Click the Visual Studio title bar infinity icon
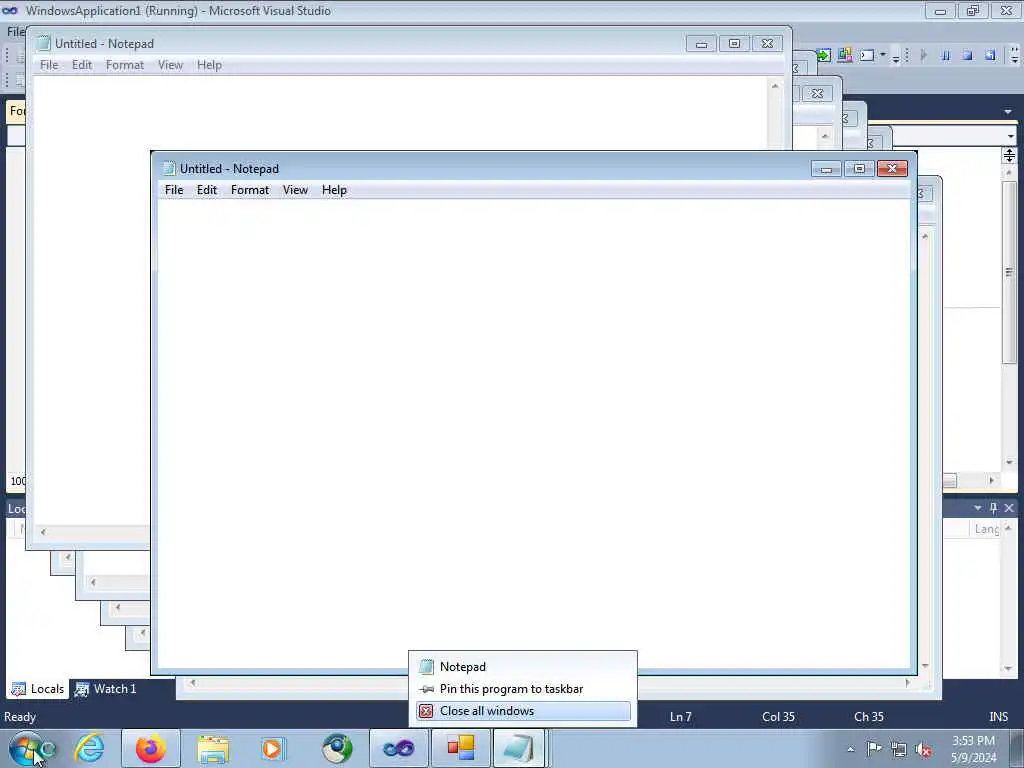The width and height of the screenshot is (1024, 768). [x=10, y=10]
